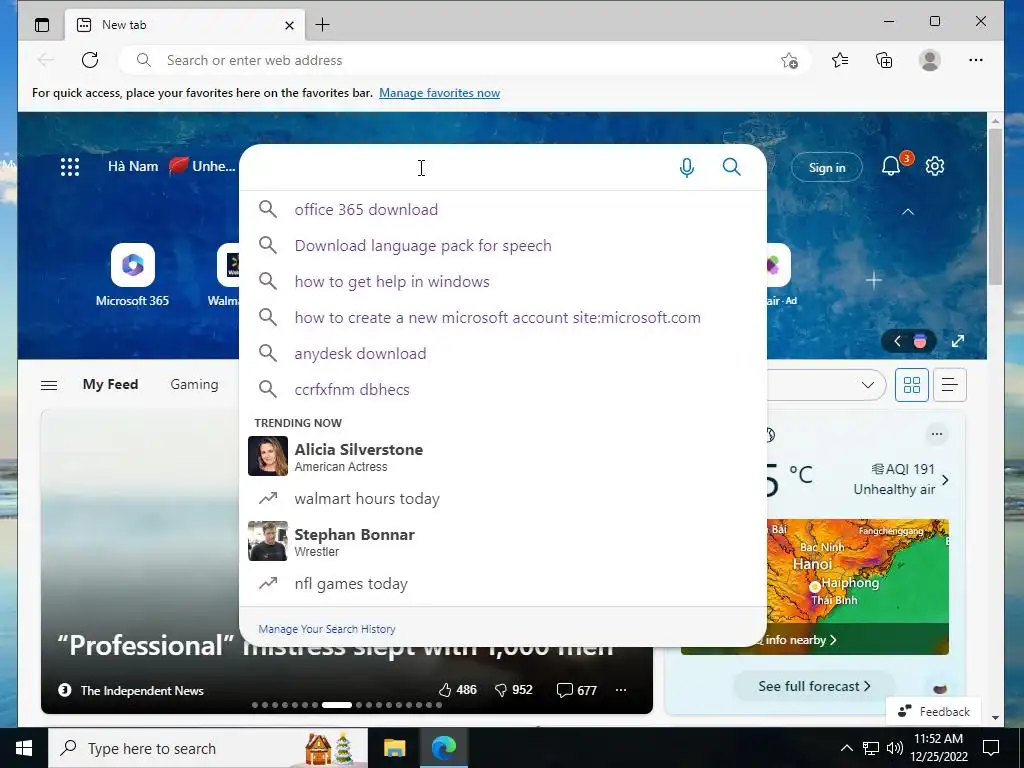Screen dimensions: 1024x768
Task: Expand background image fullscreen arrow
Action: [x=957, y=341]
